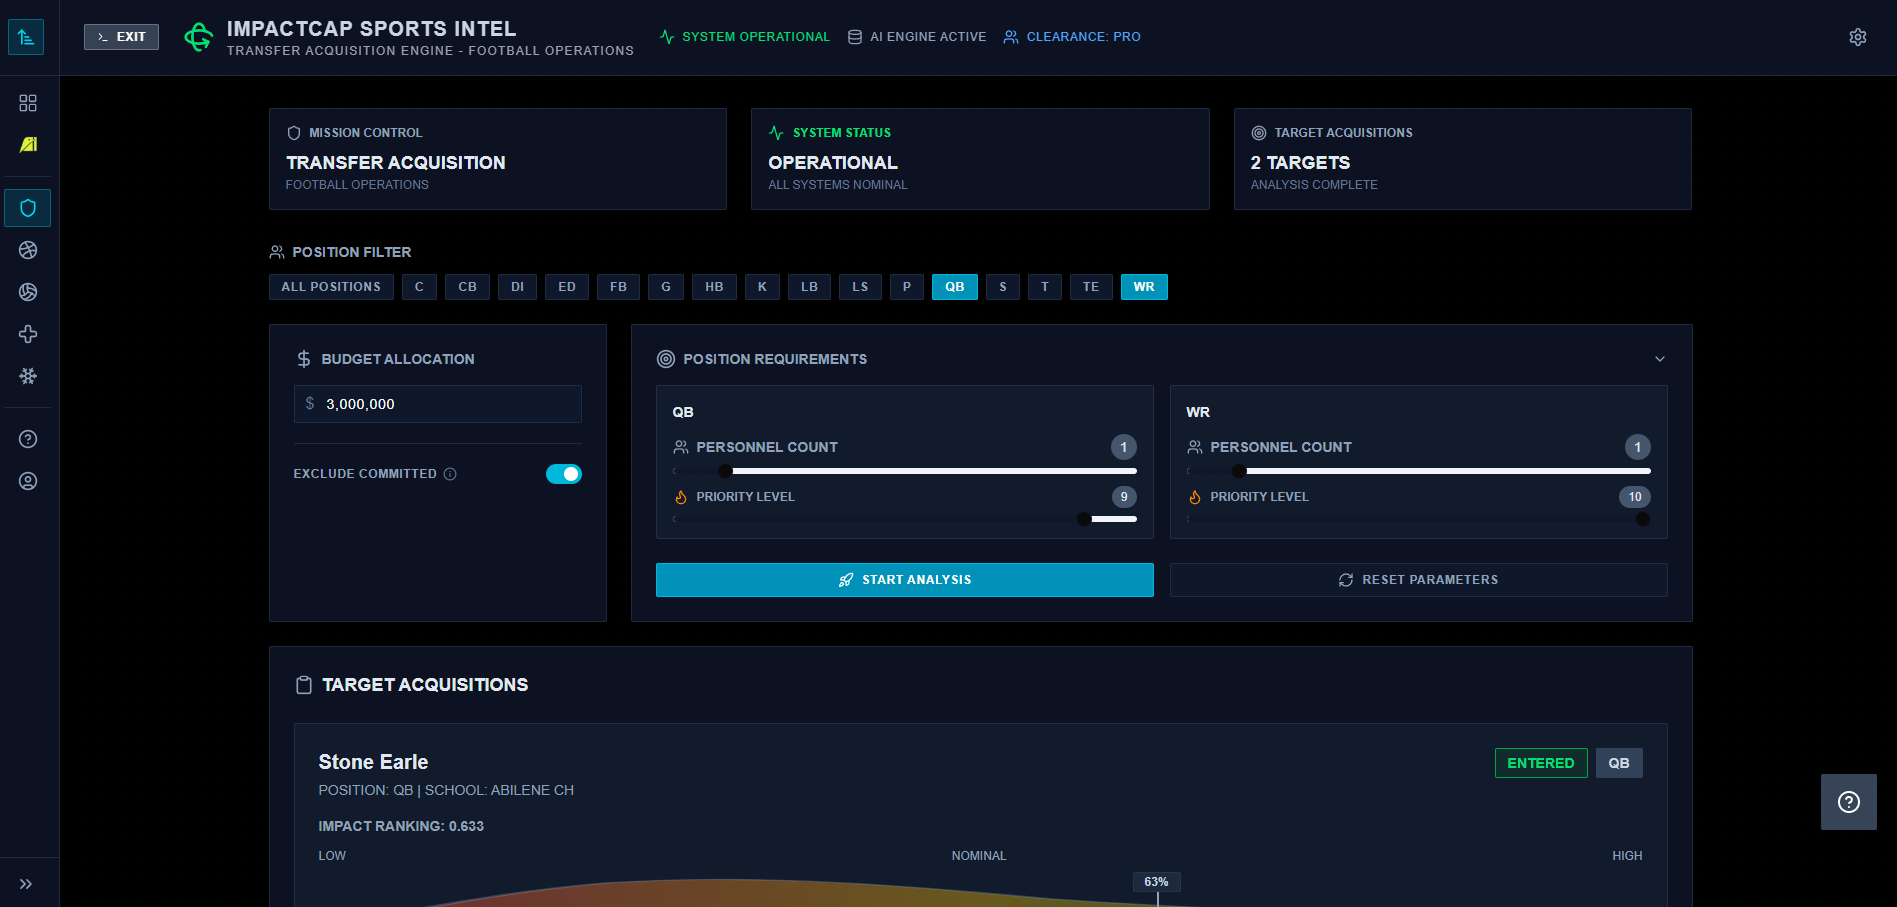Click the cross-shaped icon in sidebar
This screenshot has height=907, width=1897.
[28, 334]
